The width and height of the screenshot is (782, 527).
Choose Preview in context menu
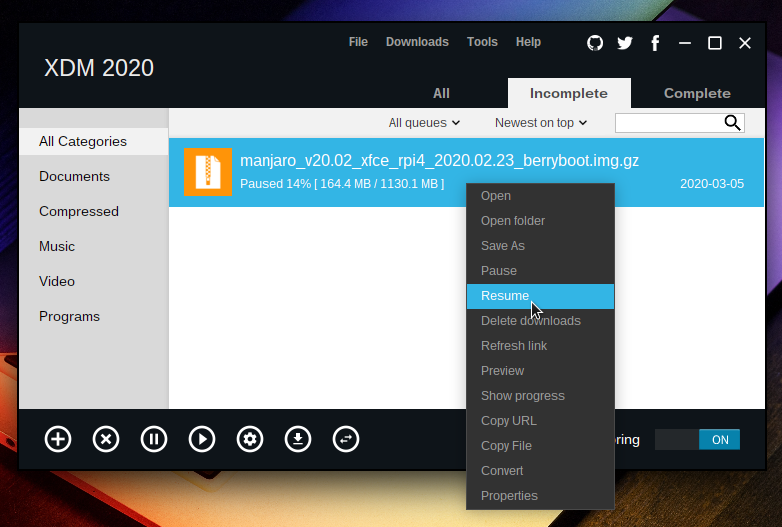coord(540,371)
